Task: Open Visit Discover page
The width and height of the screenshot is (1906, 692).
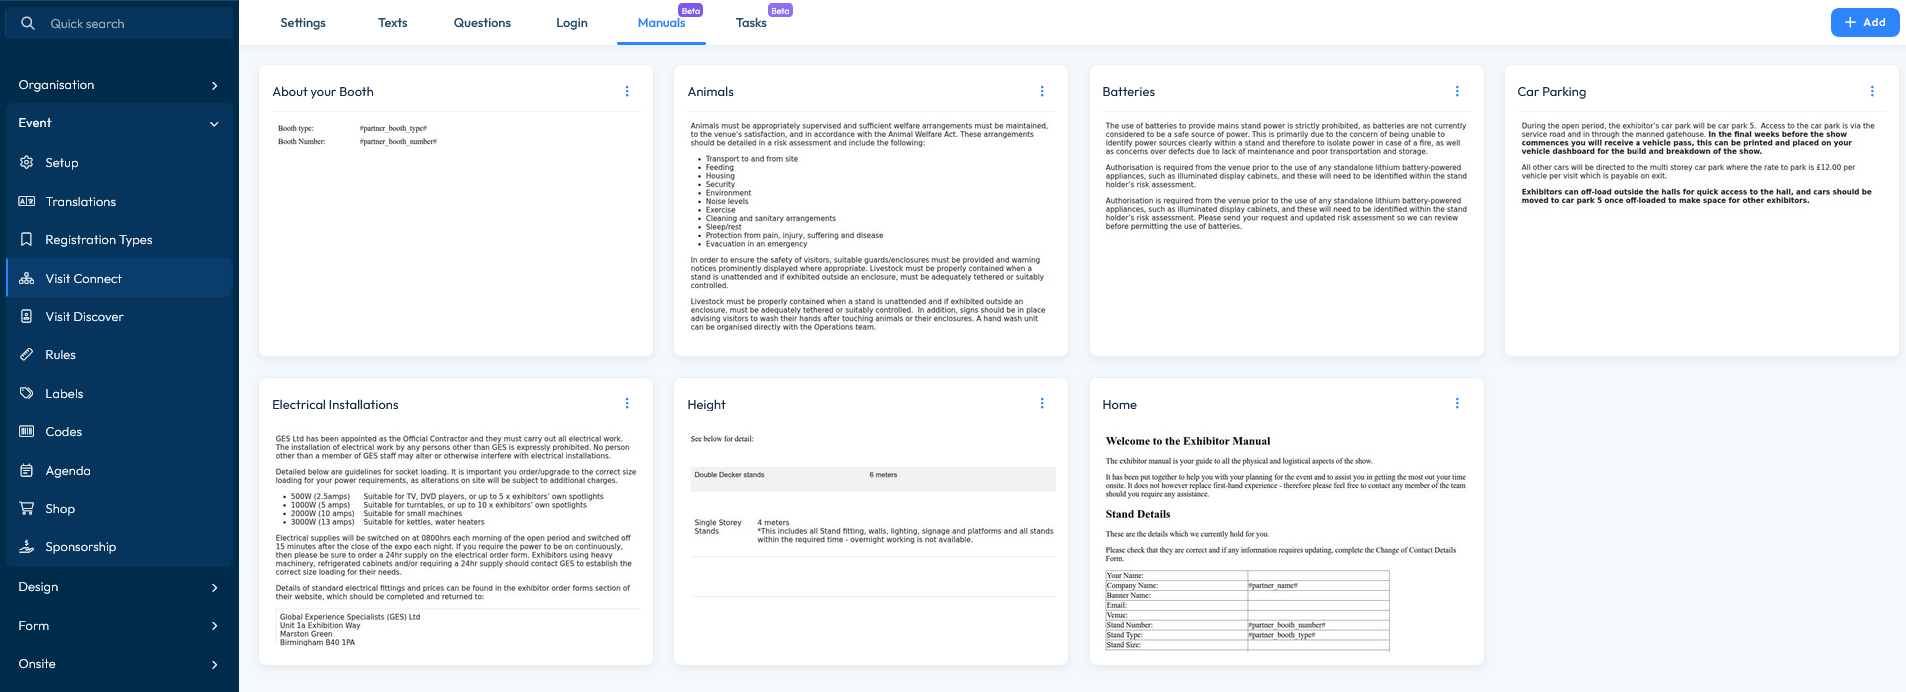Action: pyautogui.click(x=119, y=316)
